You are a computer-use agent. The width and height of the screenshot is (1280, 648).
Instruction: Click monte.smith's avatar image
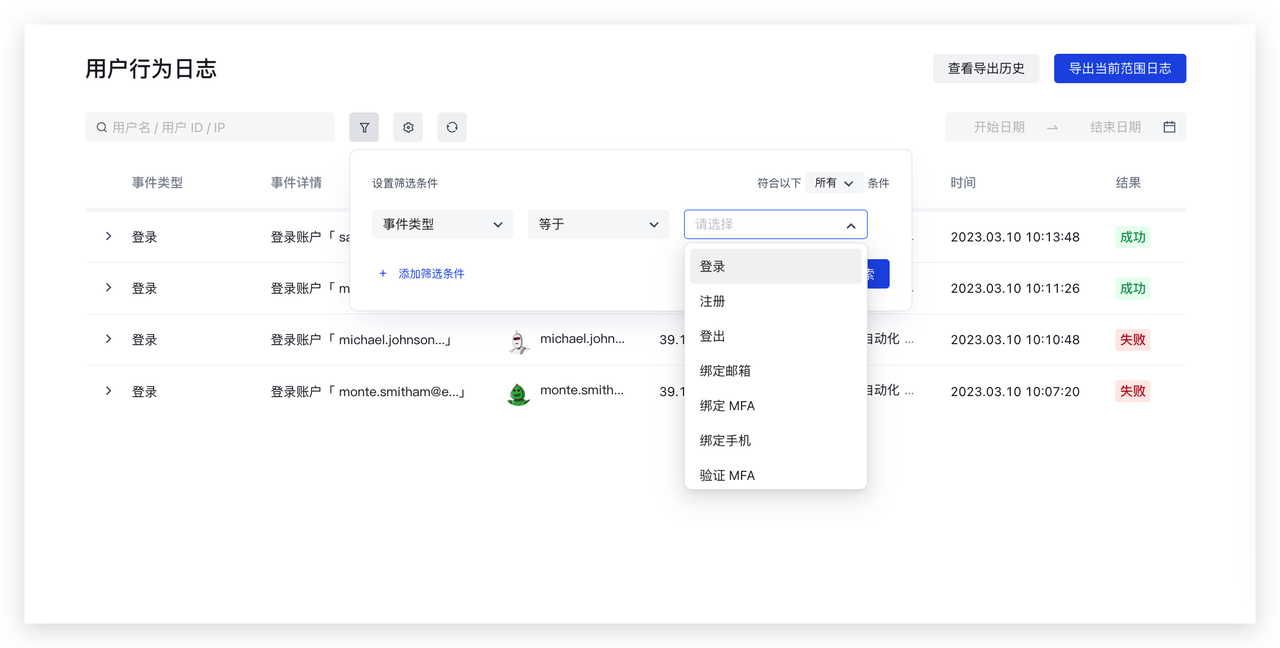(518, 391)
